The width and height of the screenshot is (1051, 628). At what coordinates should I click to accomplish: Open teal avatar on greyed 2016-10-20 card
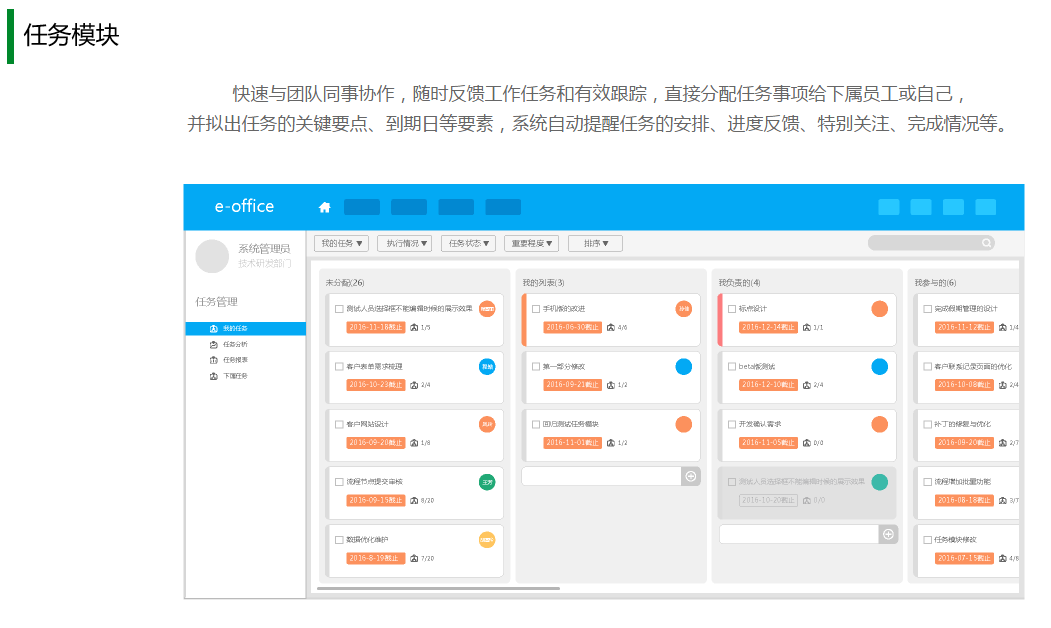tap(879, 482)
